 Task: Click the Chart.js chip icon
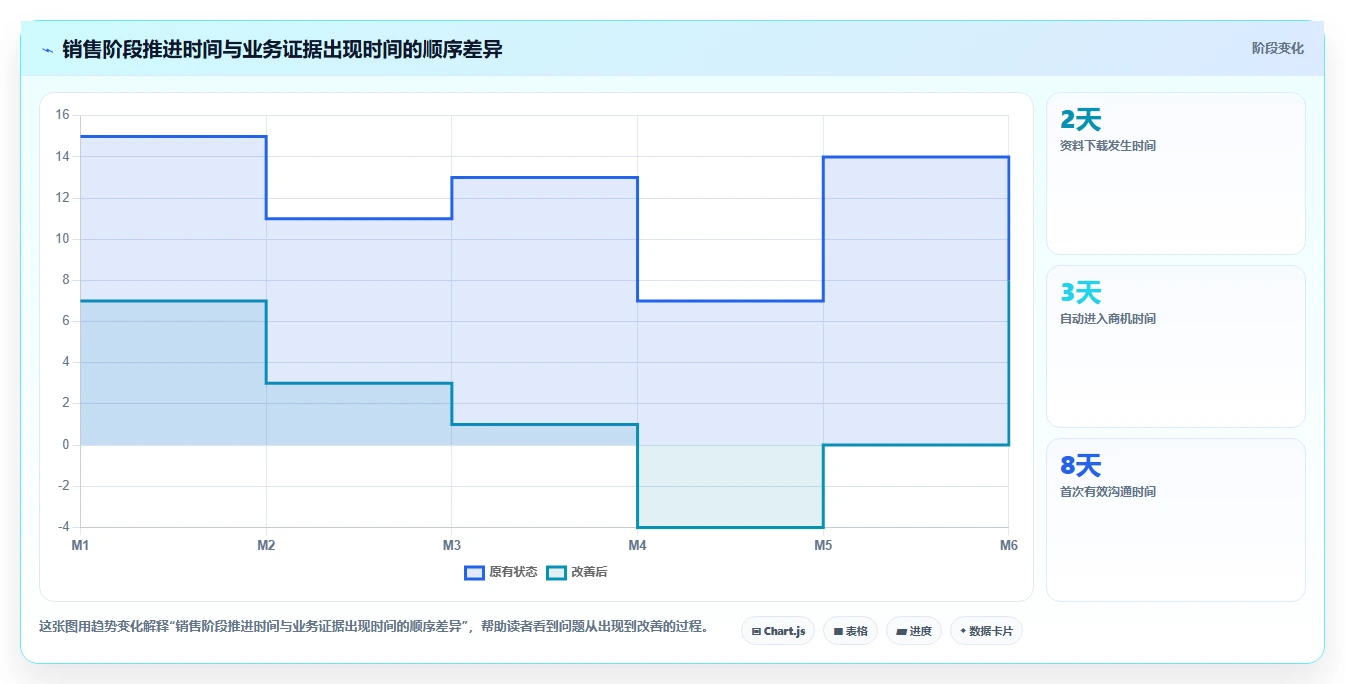pyautogui.click(x=756, y=632)
